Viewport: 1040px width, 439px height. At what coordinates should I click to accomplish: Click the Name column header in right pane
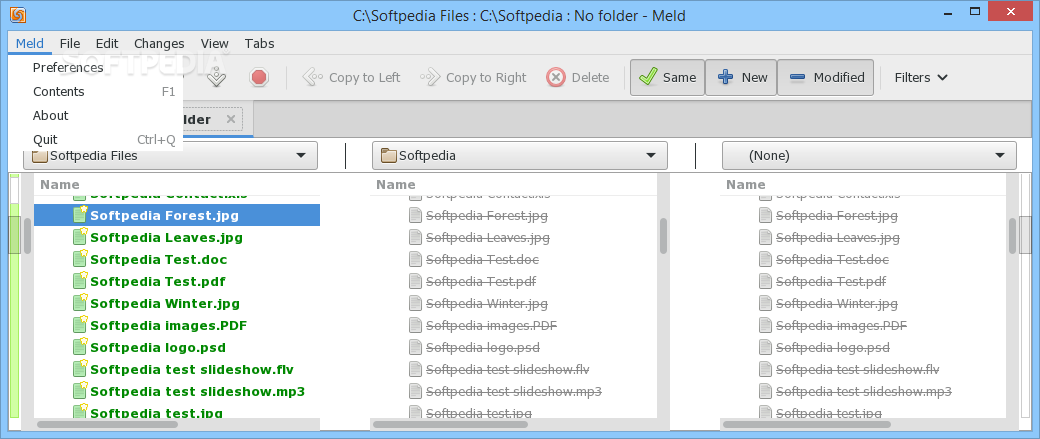point(746,184)
